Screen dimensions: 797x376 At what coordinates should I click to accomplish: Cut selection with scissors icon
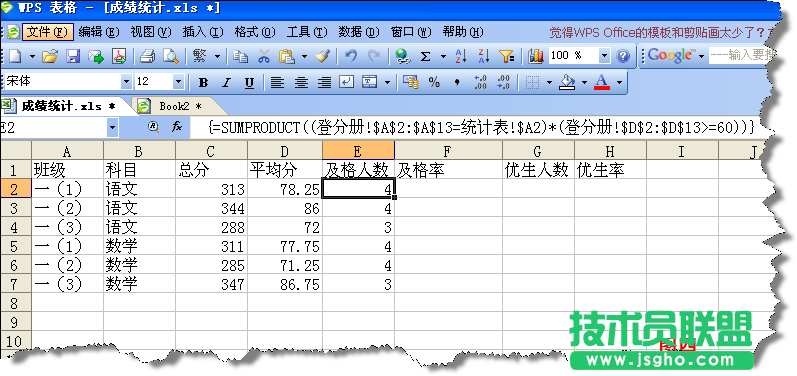tap(263, 56)
